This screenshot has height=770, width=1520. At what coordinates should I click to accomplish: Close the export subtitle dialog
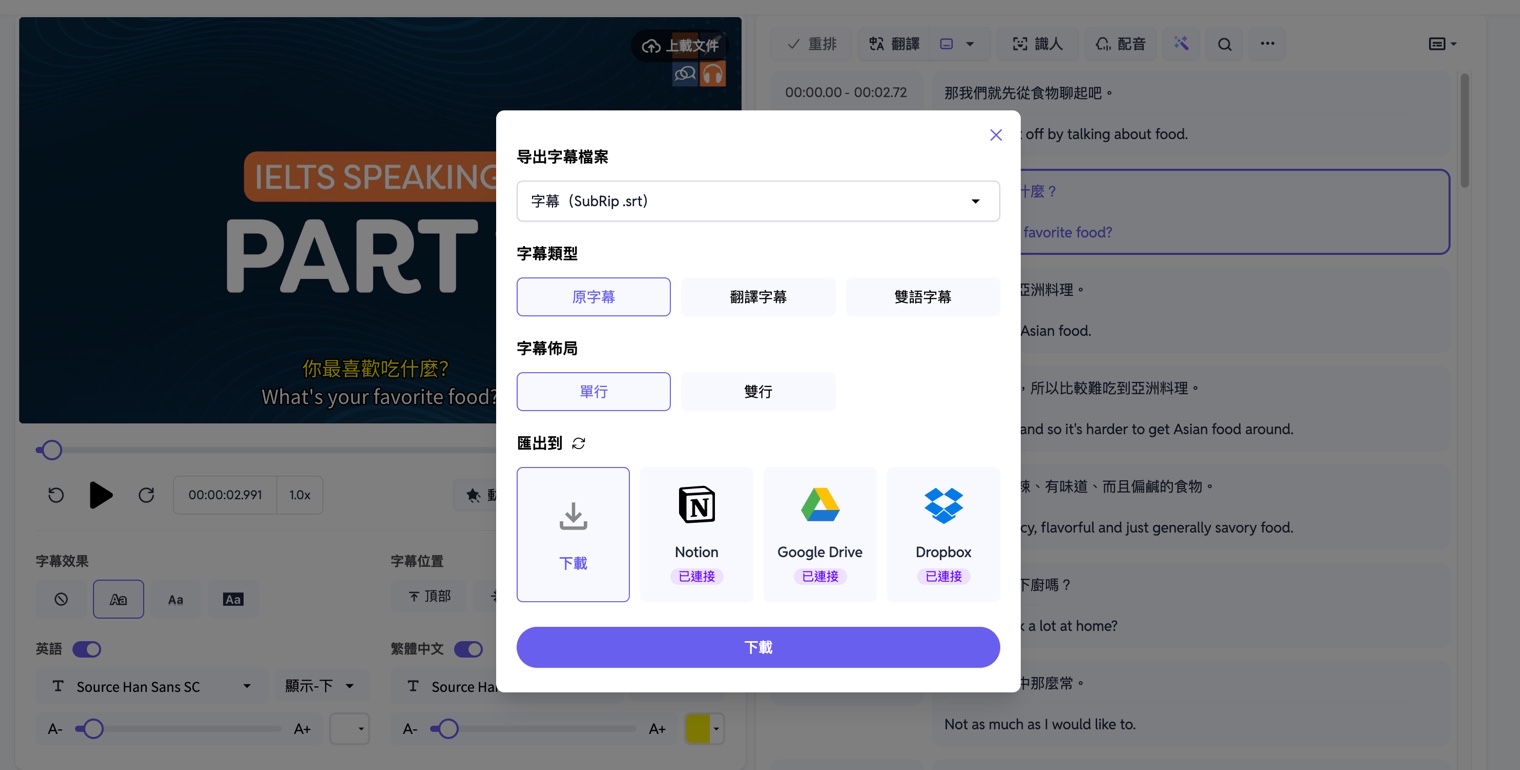pos(995,135)
